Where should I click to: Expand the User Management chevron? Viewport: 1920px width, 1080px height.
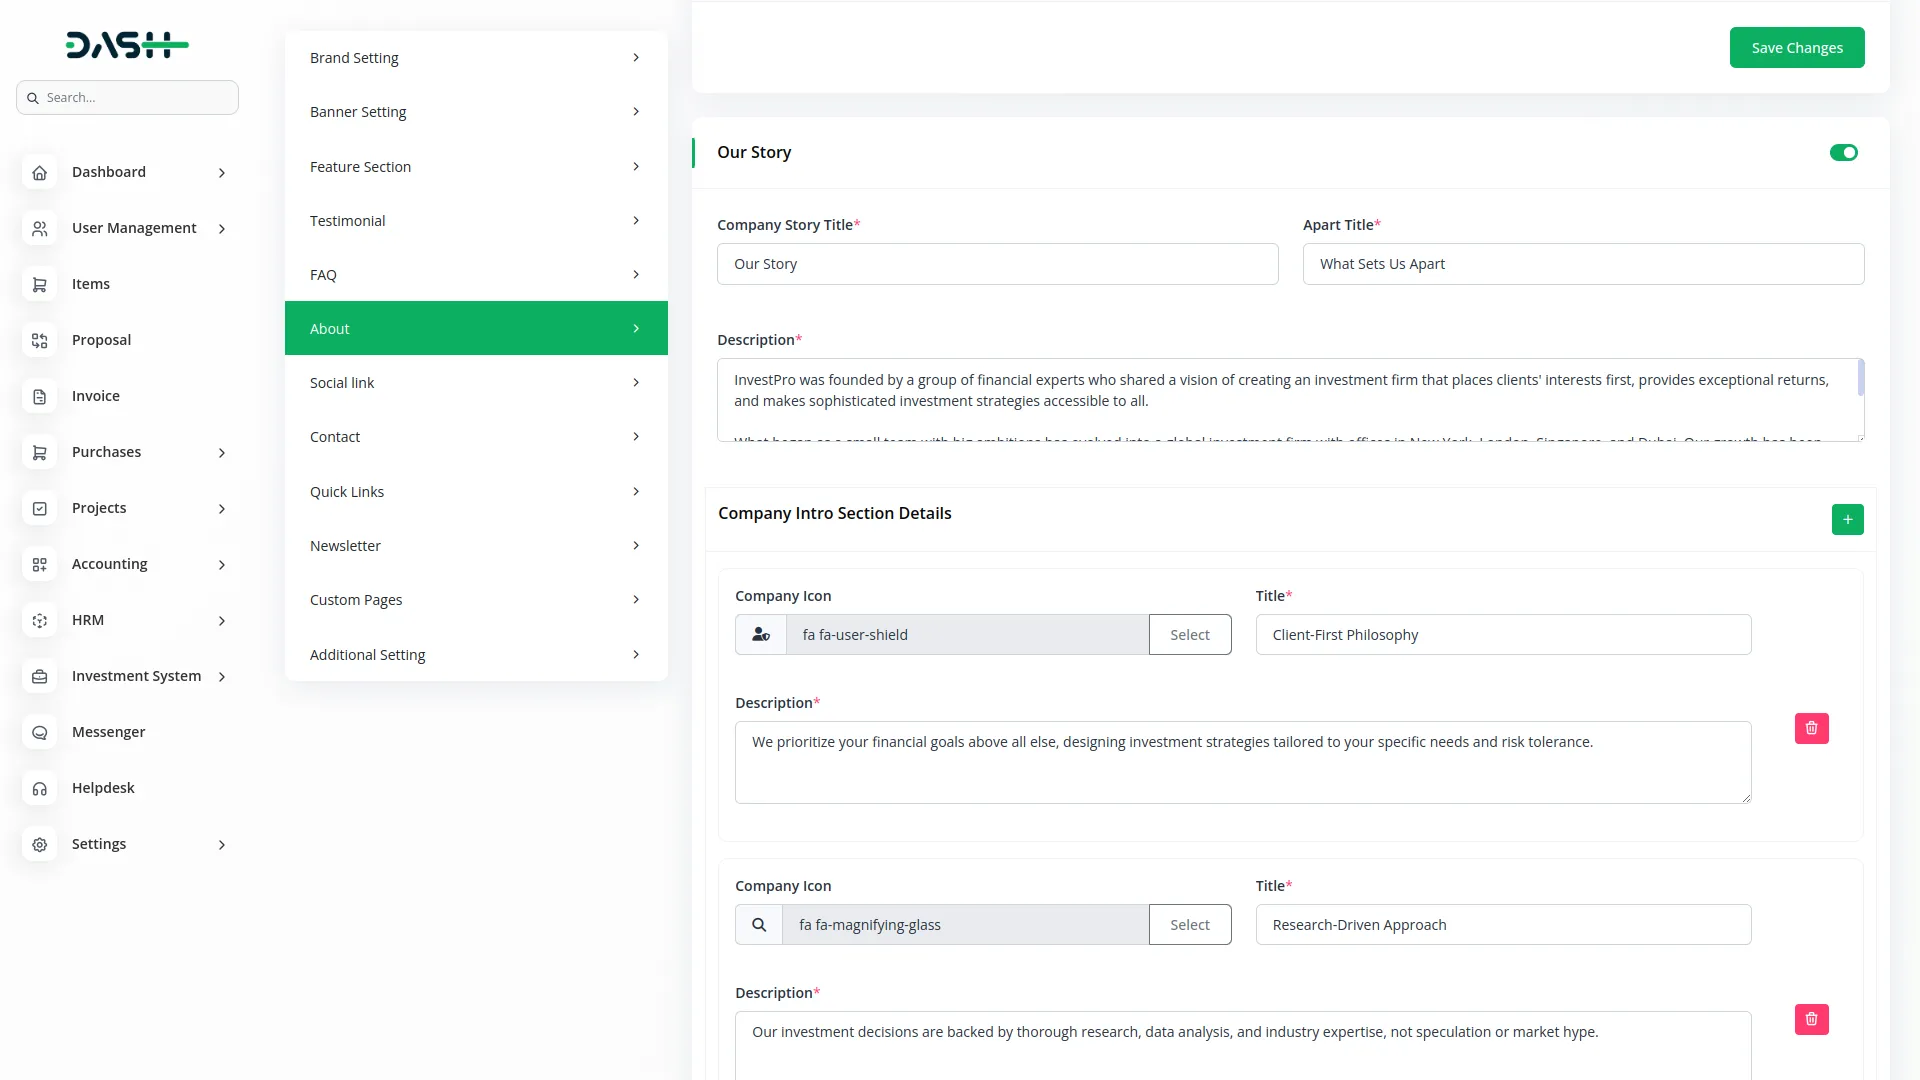point(222,229)
